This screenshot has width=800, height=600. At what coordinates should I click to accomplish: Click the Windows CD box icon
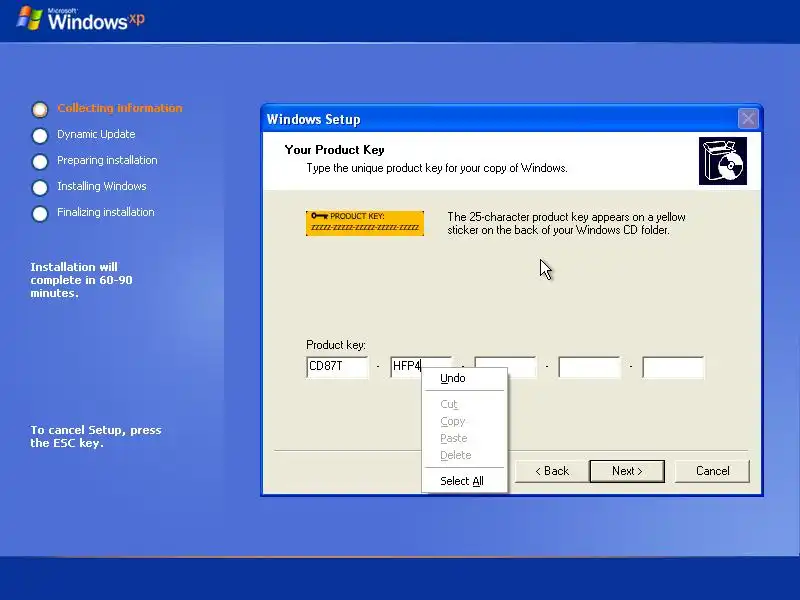tap(722, 161)
